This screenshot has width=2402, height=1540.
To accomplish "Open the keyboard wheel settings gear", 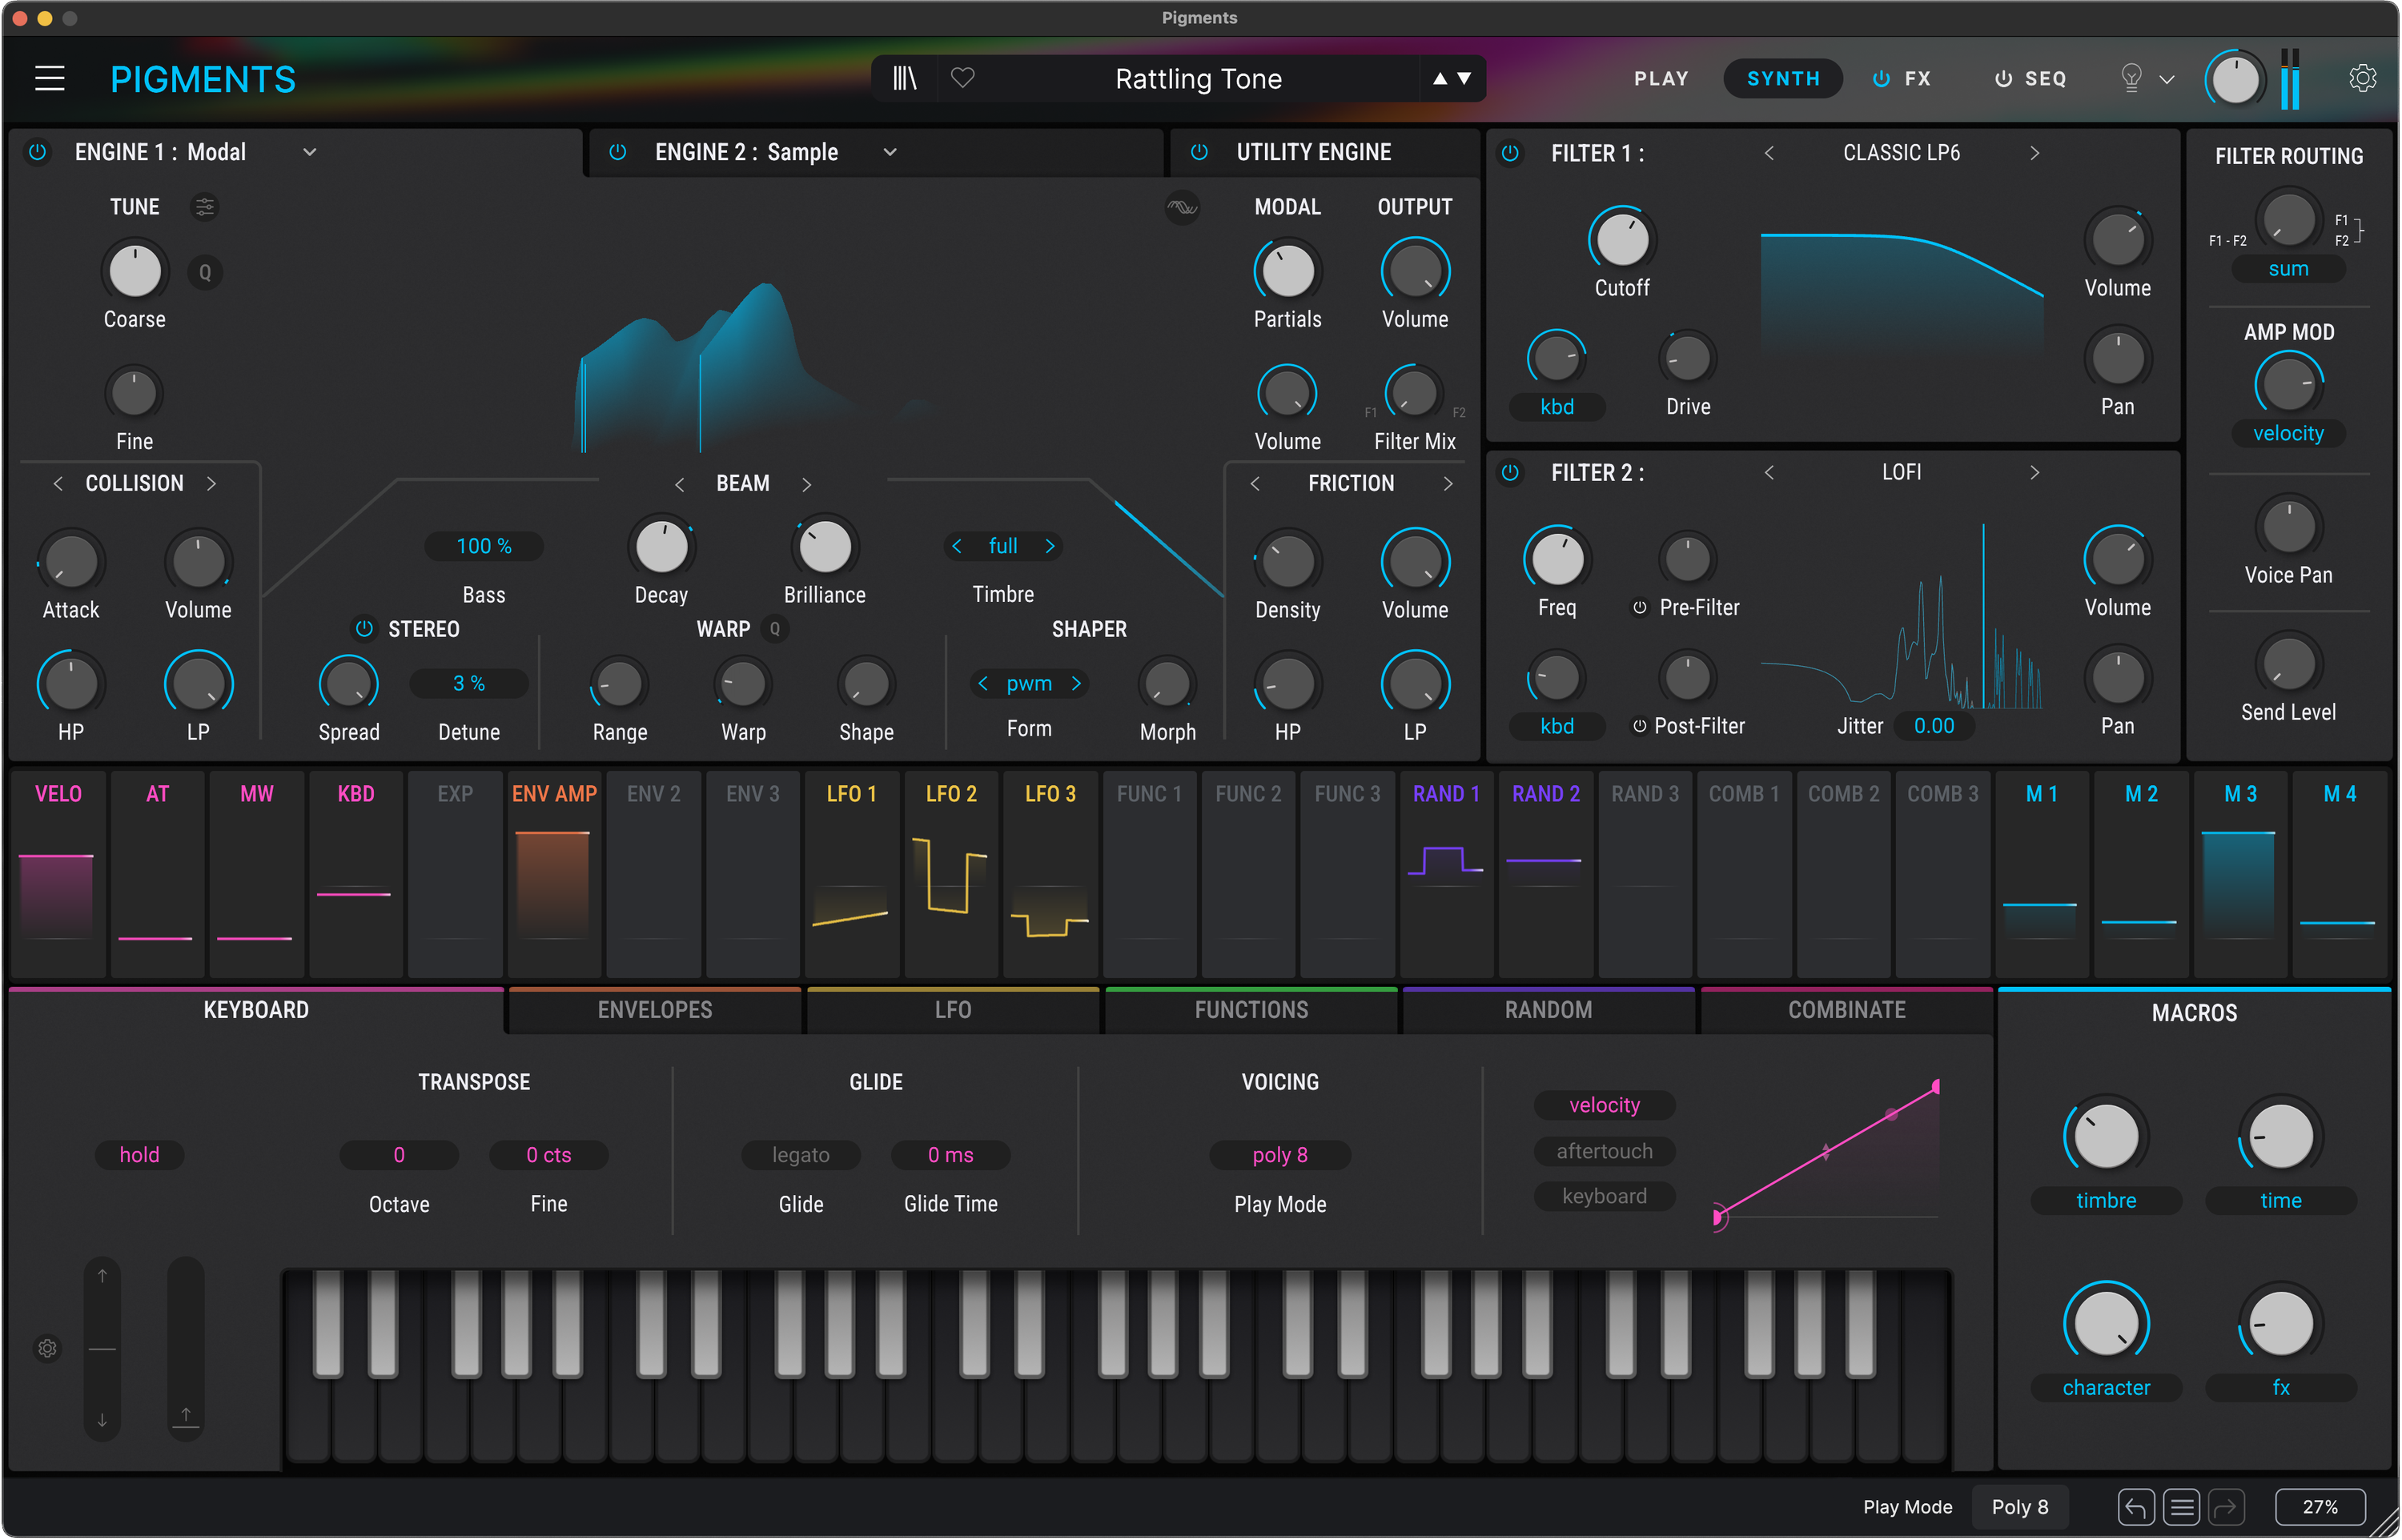I will point(47,1348).
